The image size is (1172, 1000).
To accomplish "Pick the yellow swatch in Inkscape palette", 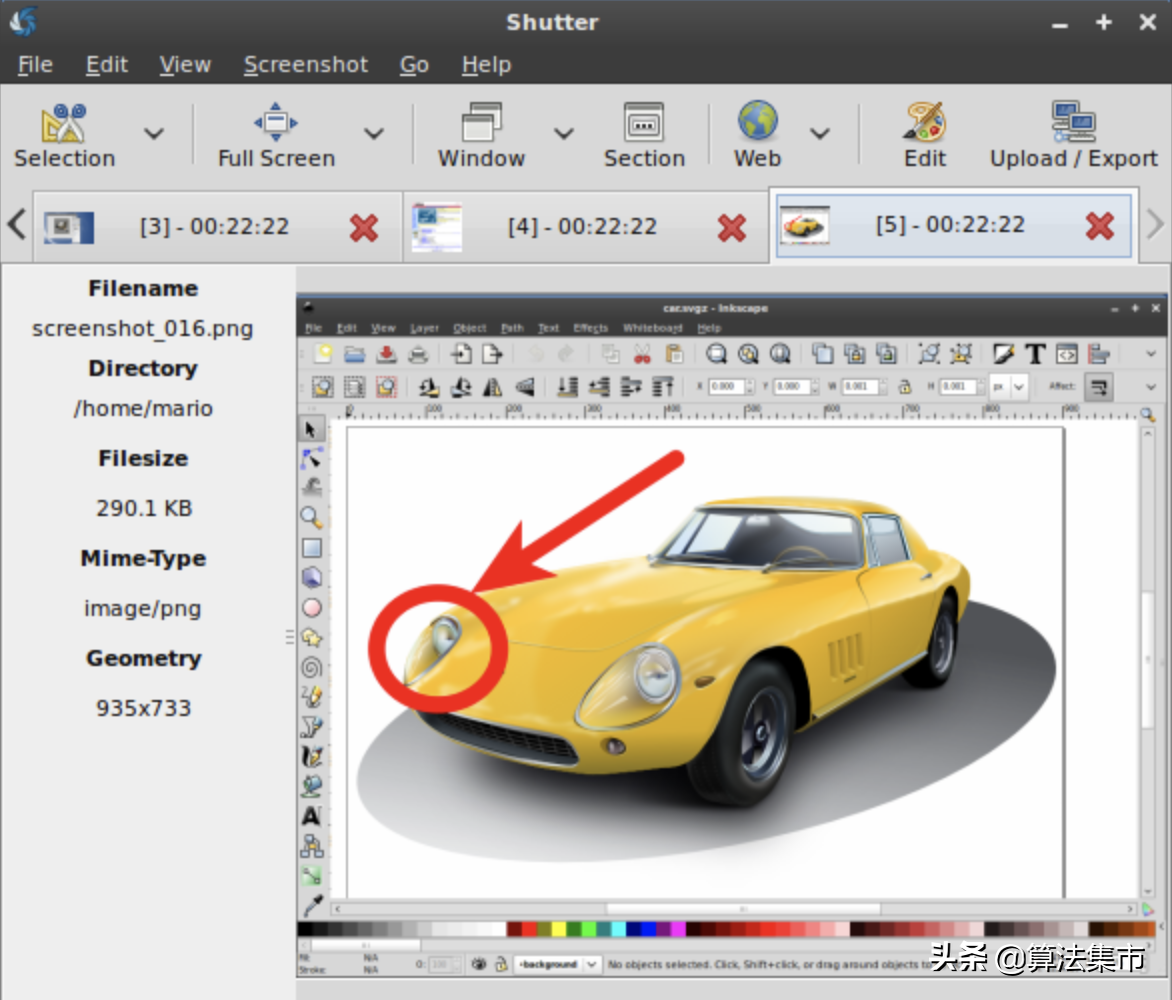I will [558, 929].
